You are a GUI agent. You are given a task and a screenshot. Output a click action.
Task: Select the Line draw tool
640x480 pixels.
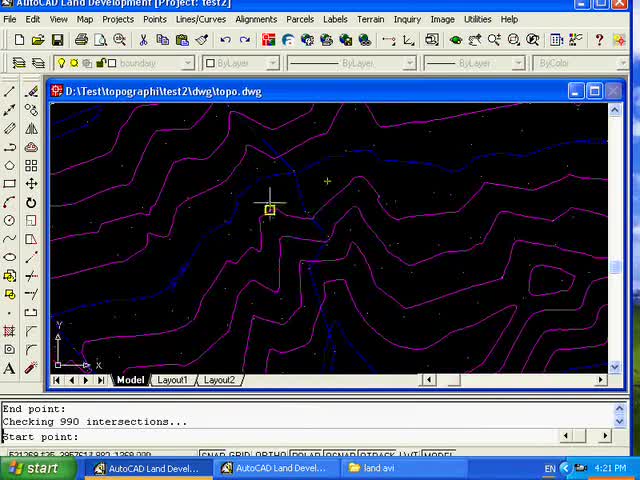[9, 91]
